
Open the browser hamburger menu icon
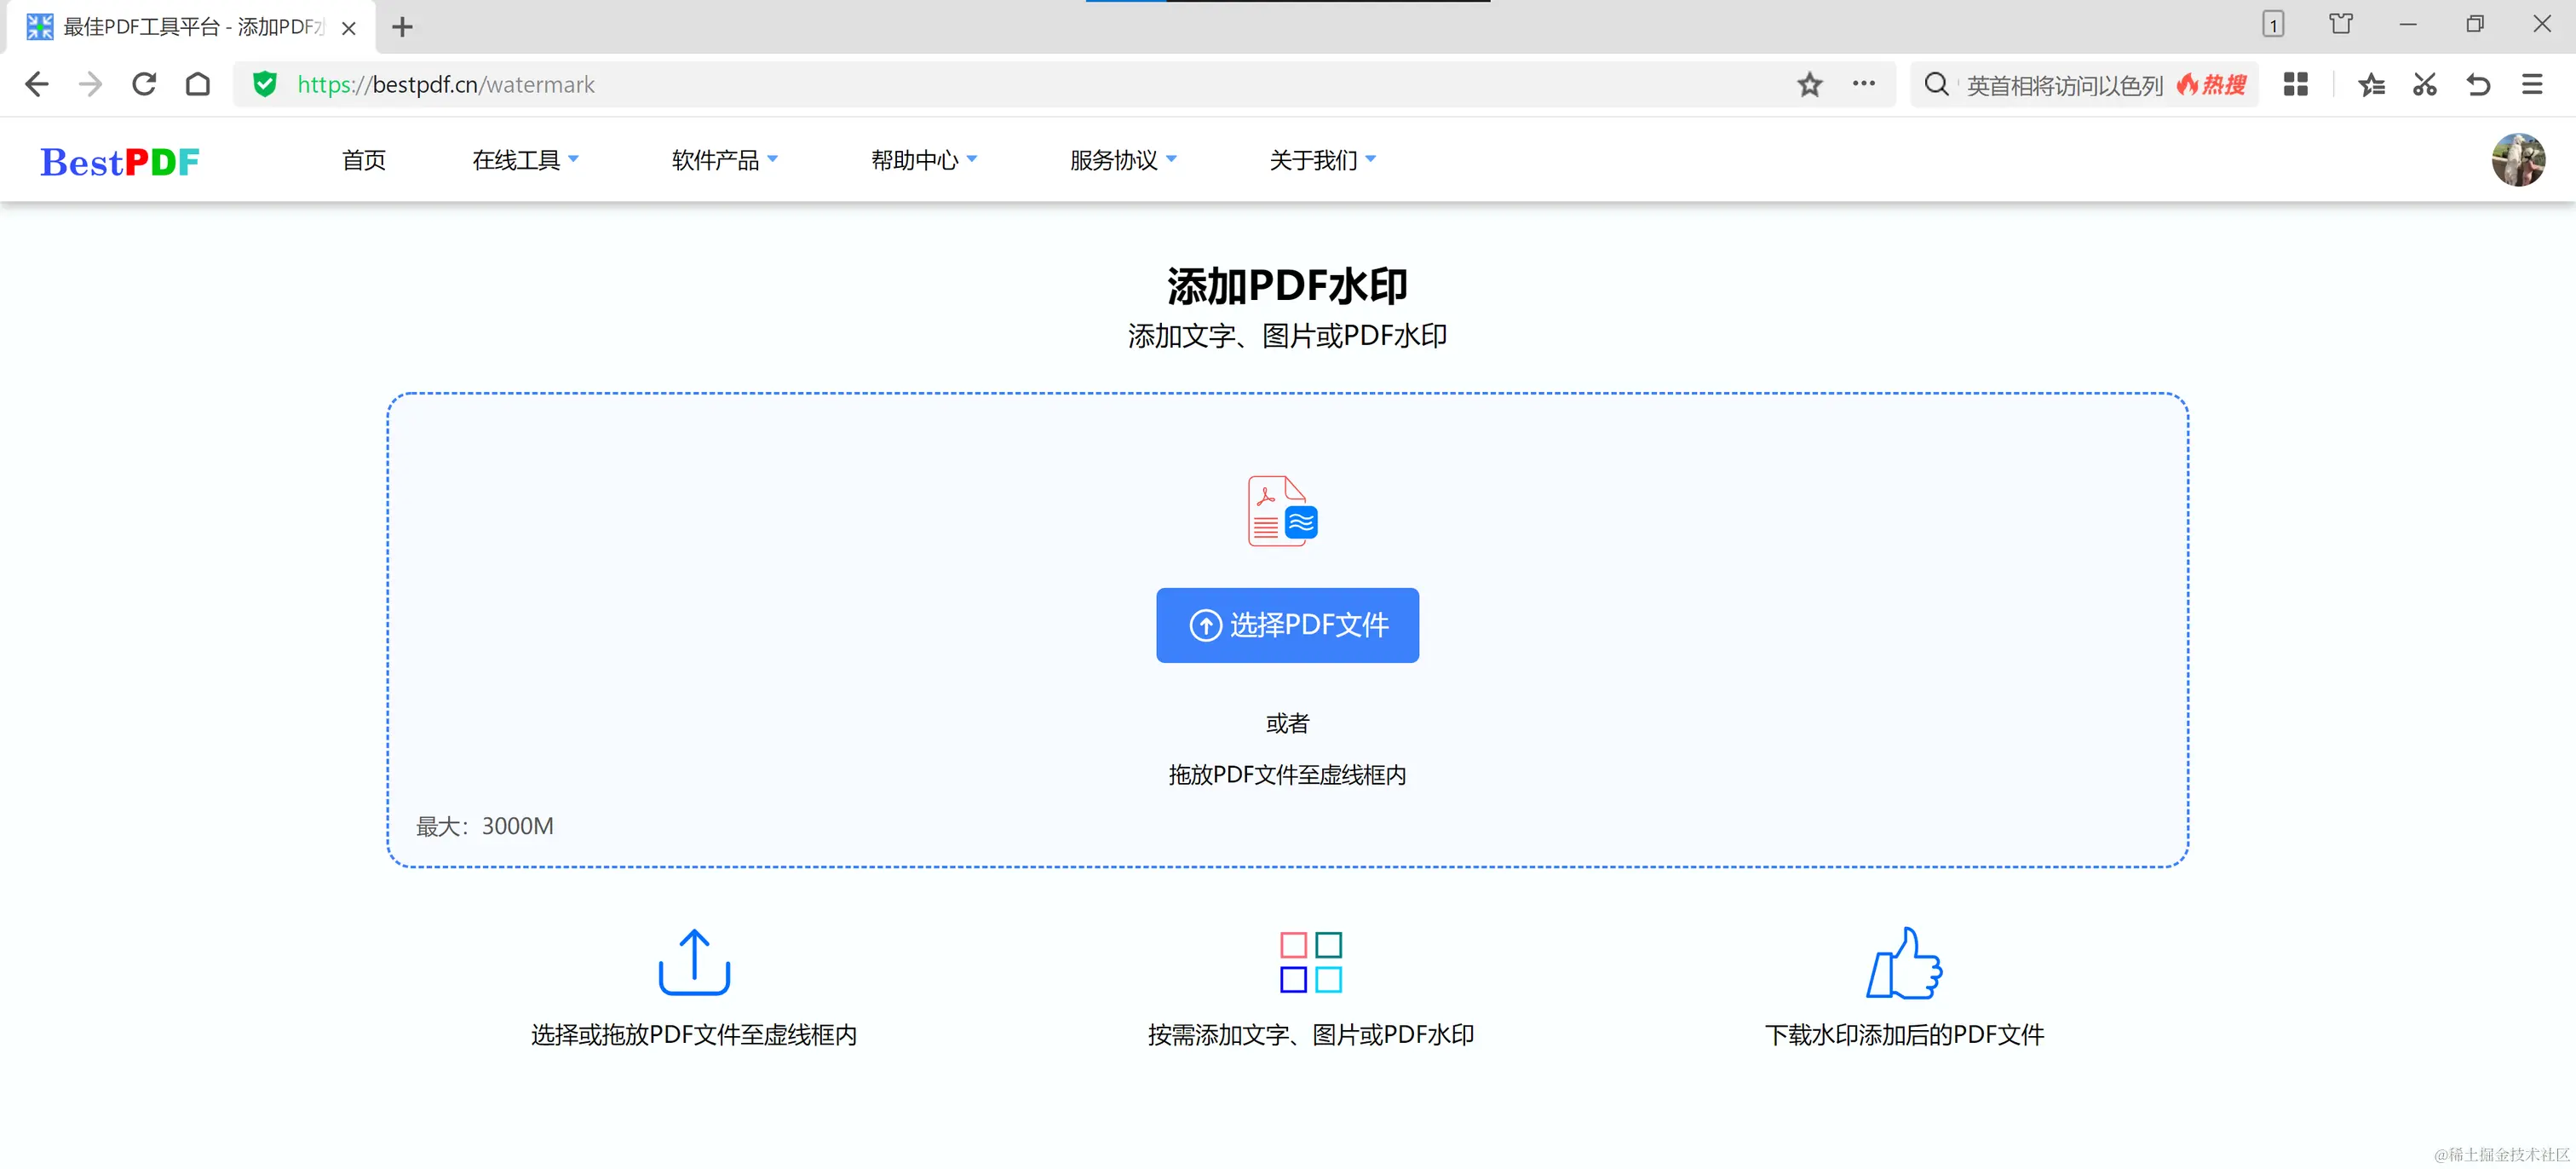[x=2532, y=84]
